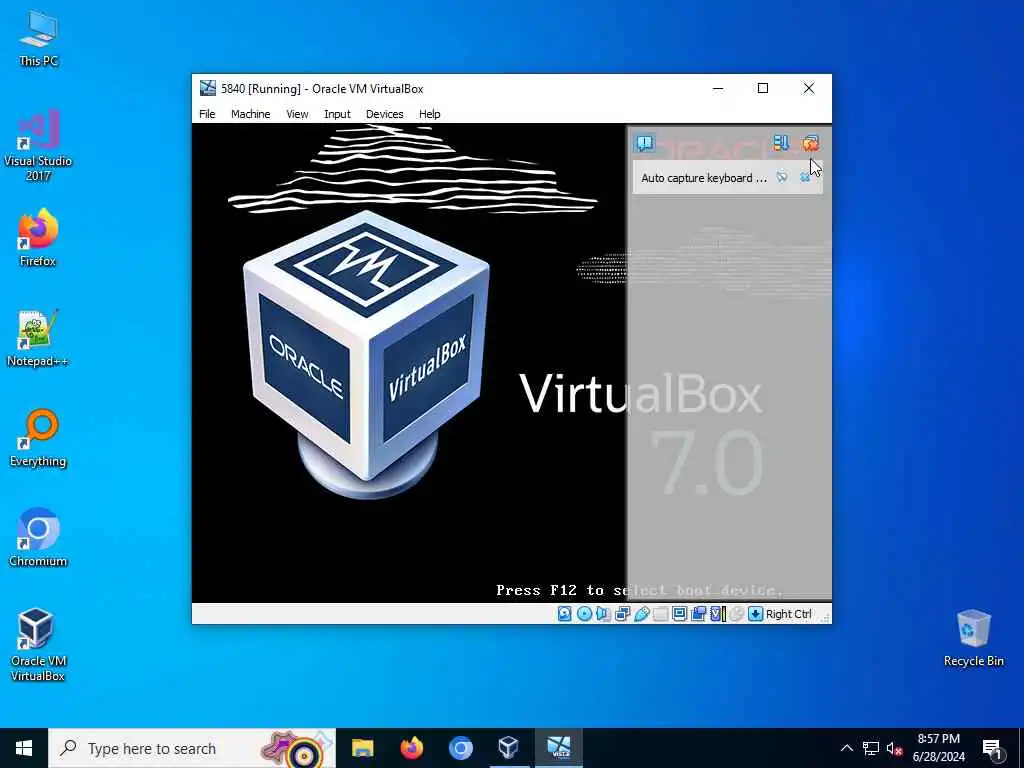The image size is (1024, 768).
Task: Expand hidden system tray icons chevron
Action: tap(846, 748)
